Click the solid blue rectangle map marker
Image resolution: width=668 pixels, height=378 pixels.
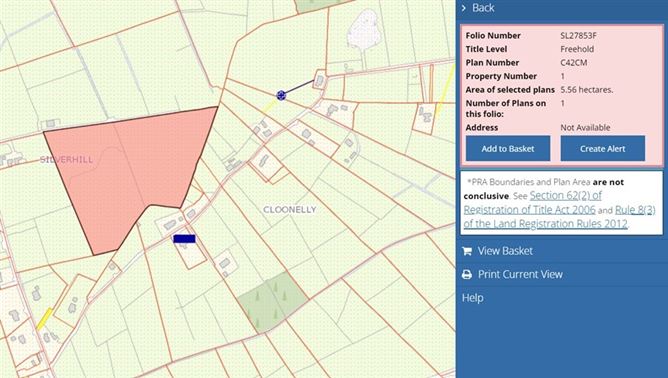(184, 239)
